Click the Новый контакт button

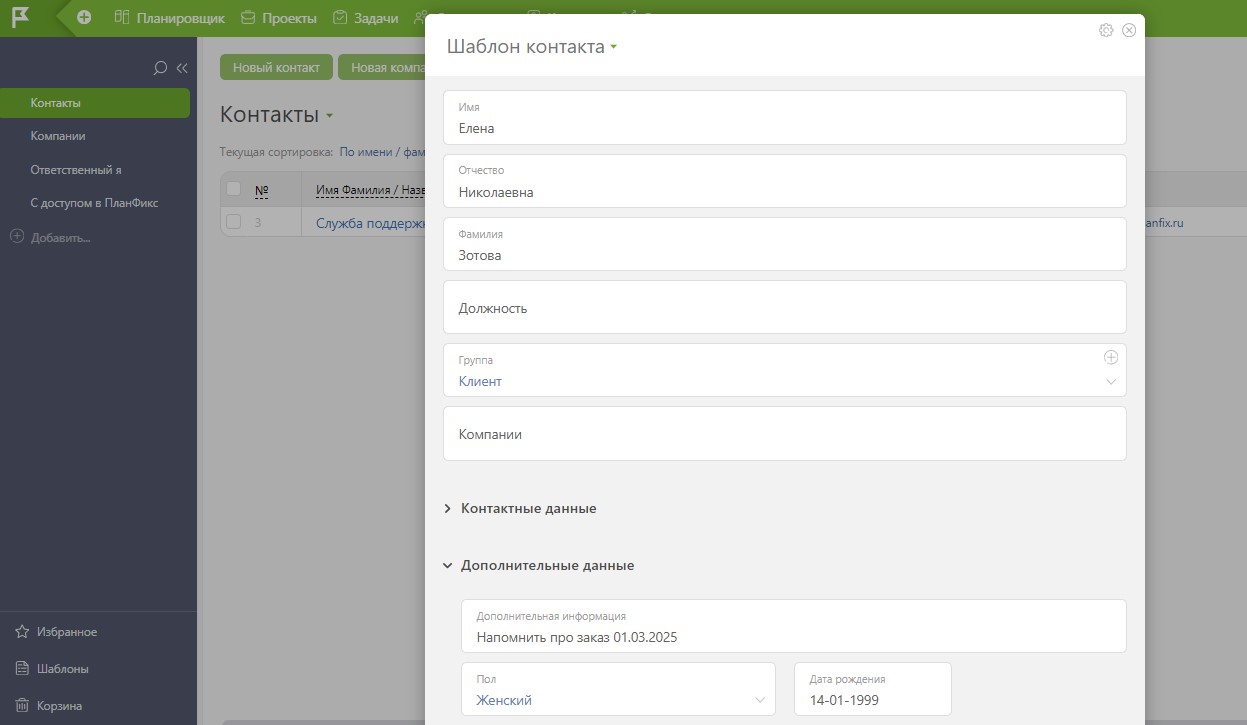point(276,67)
